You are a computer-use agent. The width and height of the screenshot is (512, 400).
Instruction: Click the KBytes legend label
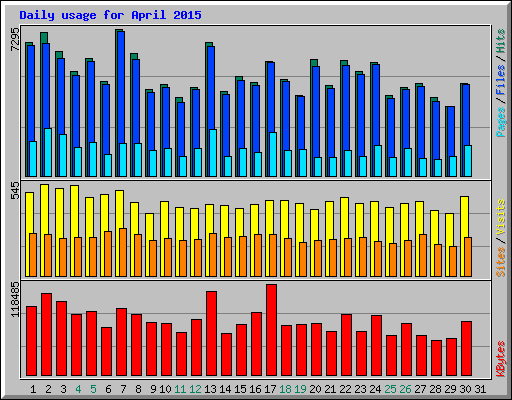coord(500,359)
